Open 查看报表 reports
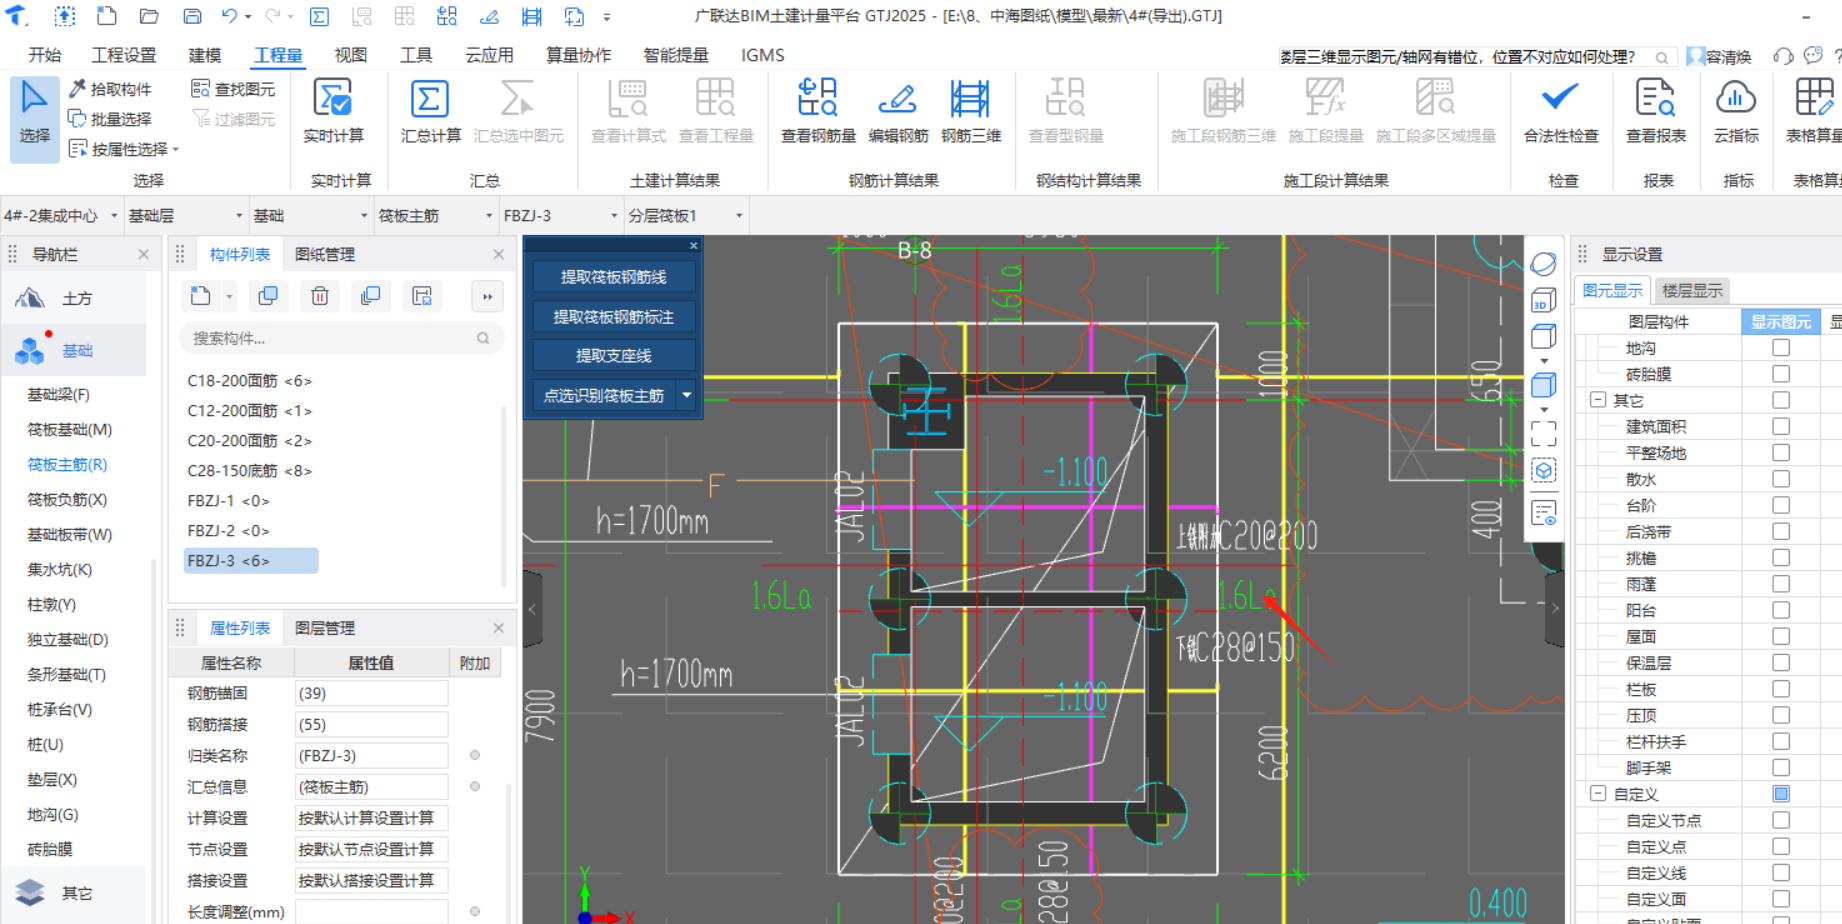Viewport: 1842px width, 924px height. [x=1656, y=111]
